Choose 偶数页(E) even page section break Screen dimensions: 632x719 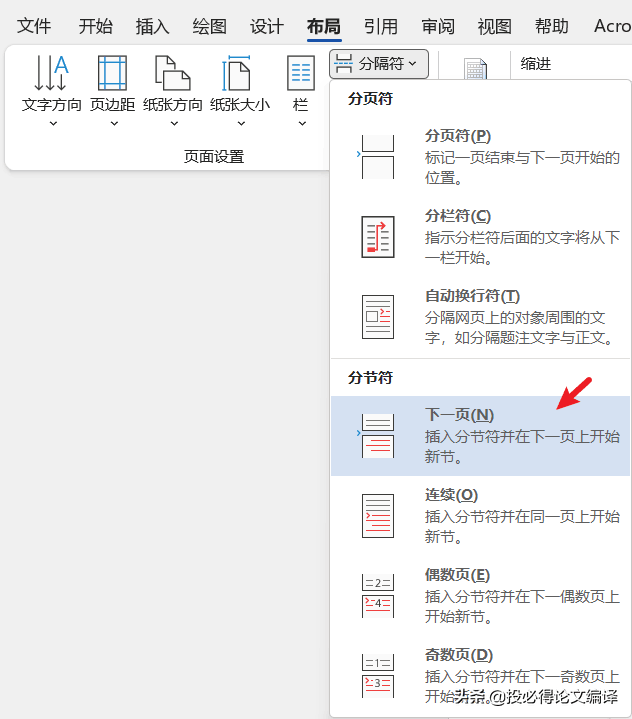point(480,595)
